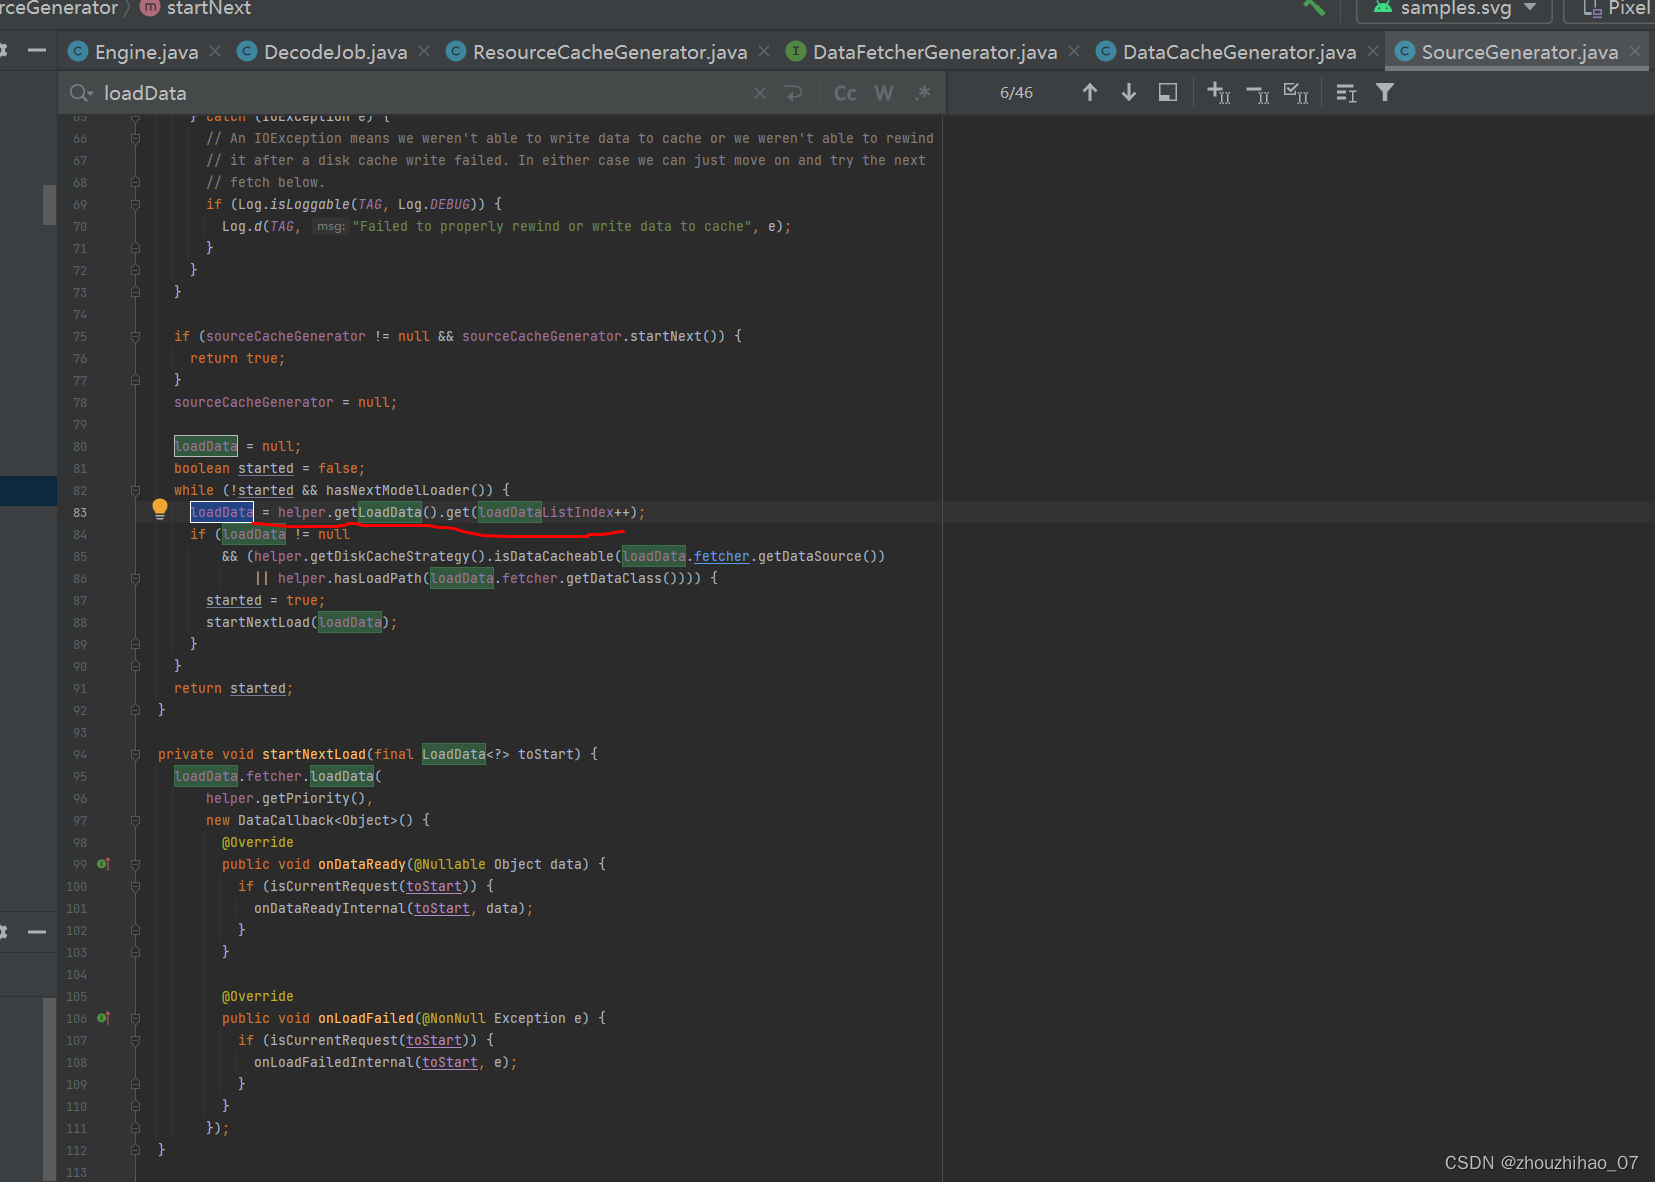Toggle Words (W) search option
Image resolution: width=1655 pixels, height=1182 pixels.
tap(884, 93)
